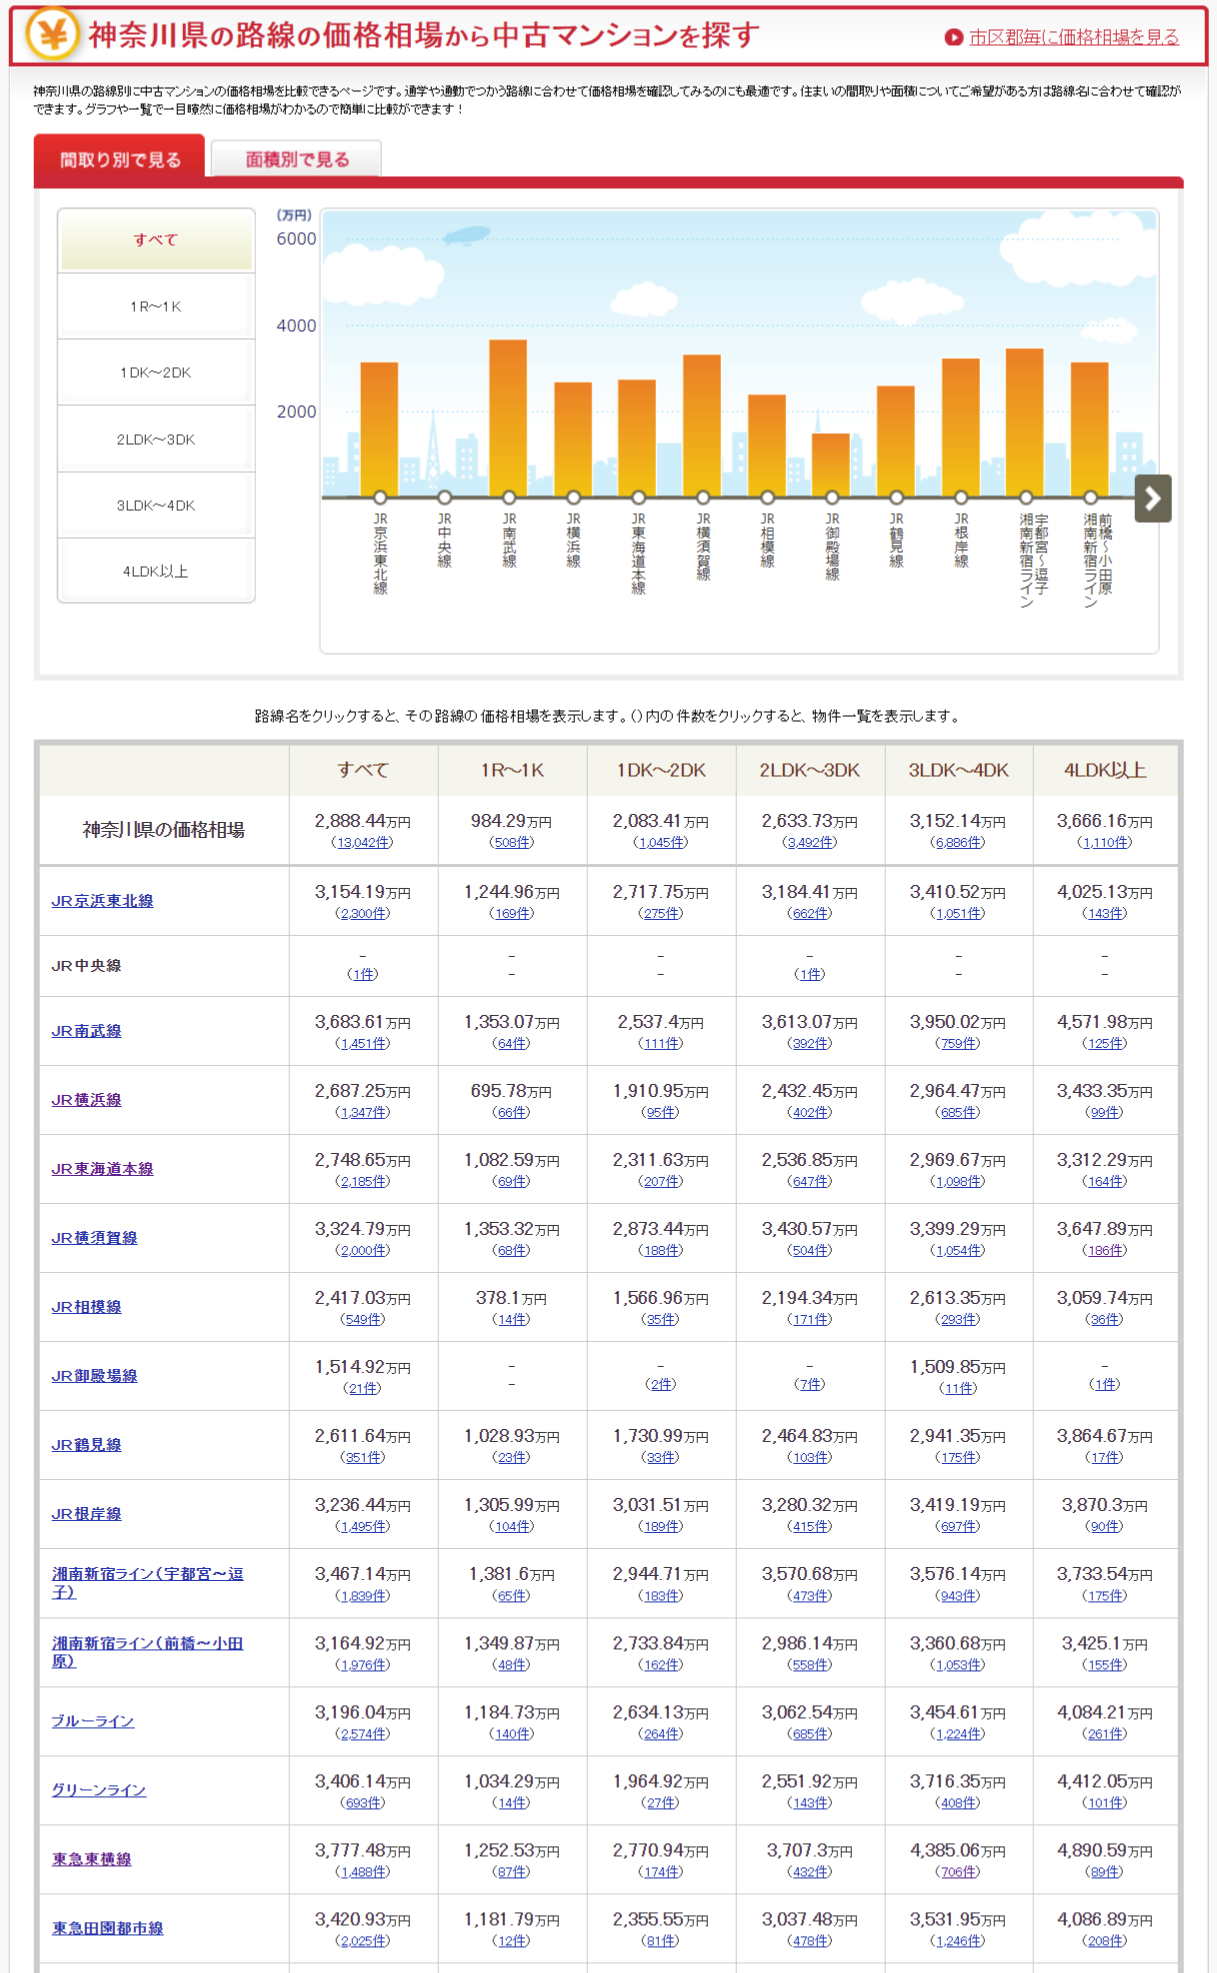1217x1973 pixels.
Task: Open JR南武線 link in table
Action: pyautogui.click(x=87, y=1030)
